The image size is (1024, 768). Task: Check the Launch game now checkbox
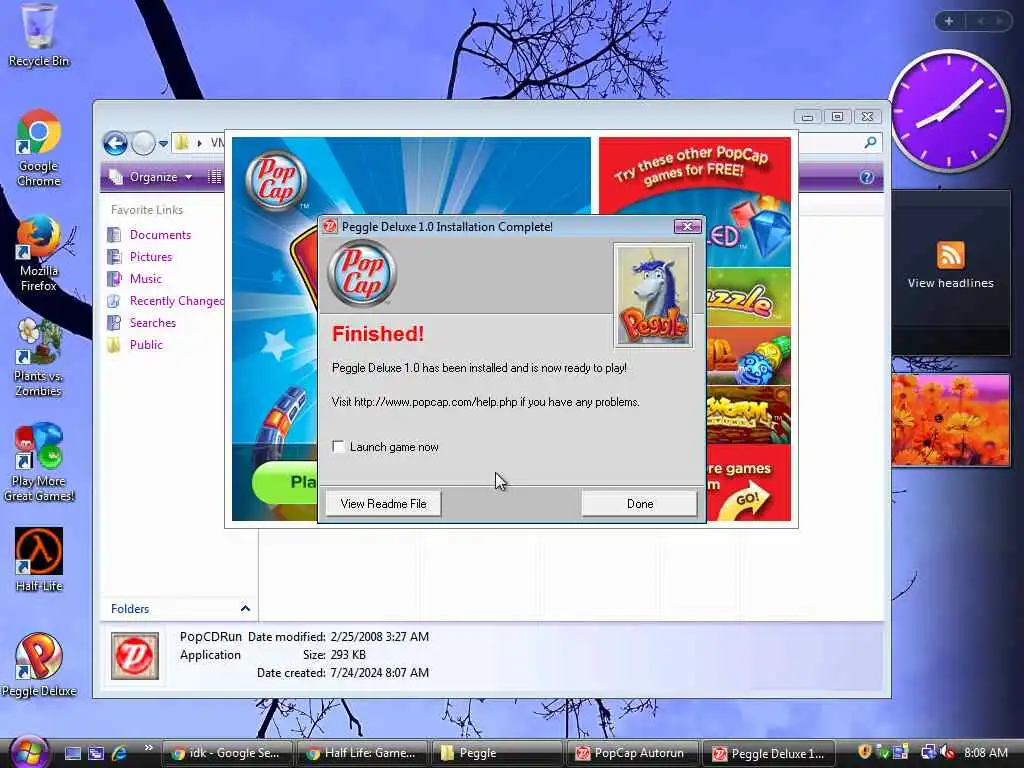[x=338, y=447]
